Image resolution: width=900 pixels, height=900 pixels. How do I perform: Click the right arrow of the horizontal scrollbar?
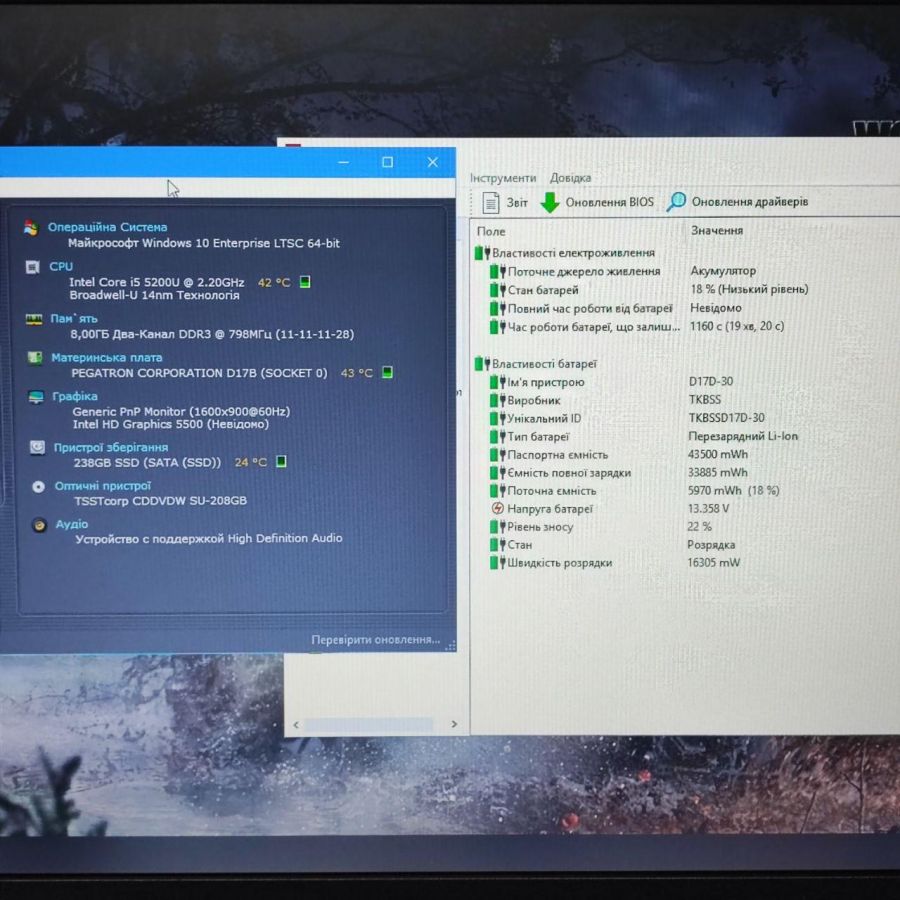tap(454, 724)
